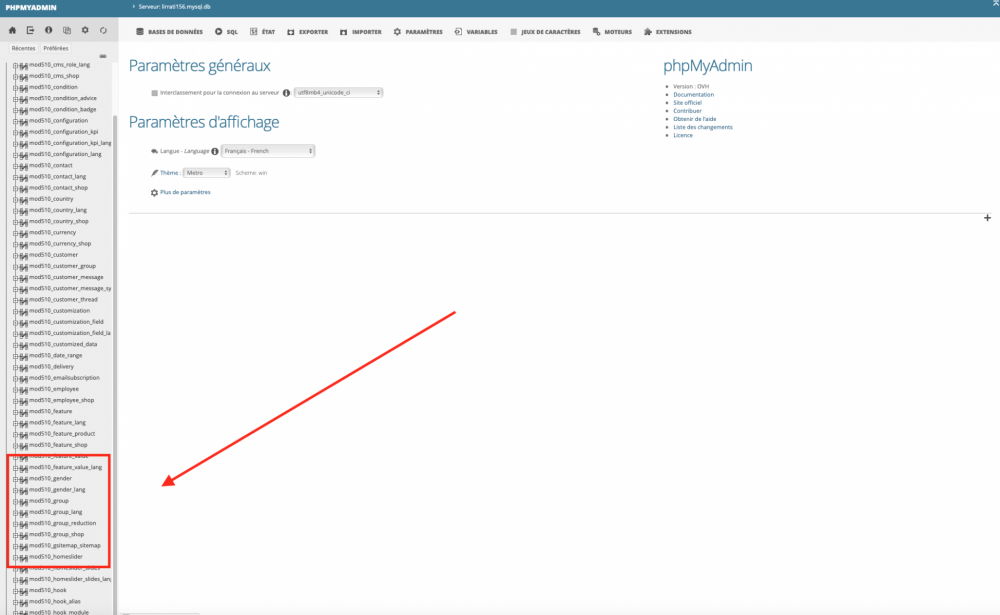Switch to the État tab
Screen dimensions: 1000x615
pyautogui.click(x=263, y=32)
